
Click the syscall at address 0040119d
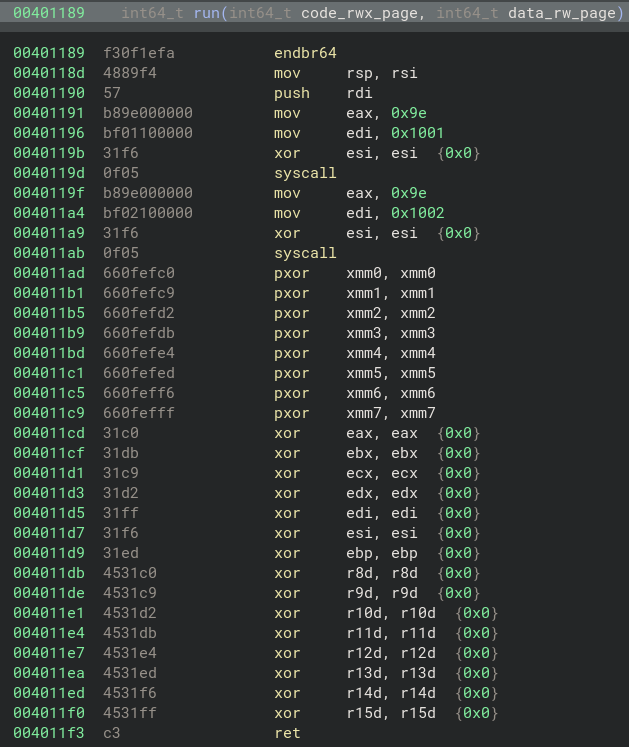pyautogui.click(x=304, y=173)
